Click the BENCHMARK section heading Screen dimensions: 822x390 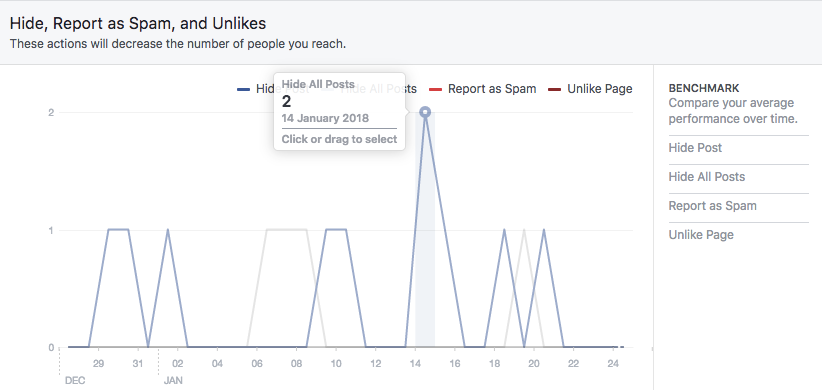click(x=704, y=88)
